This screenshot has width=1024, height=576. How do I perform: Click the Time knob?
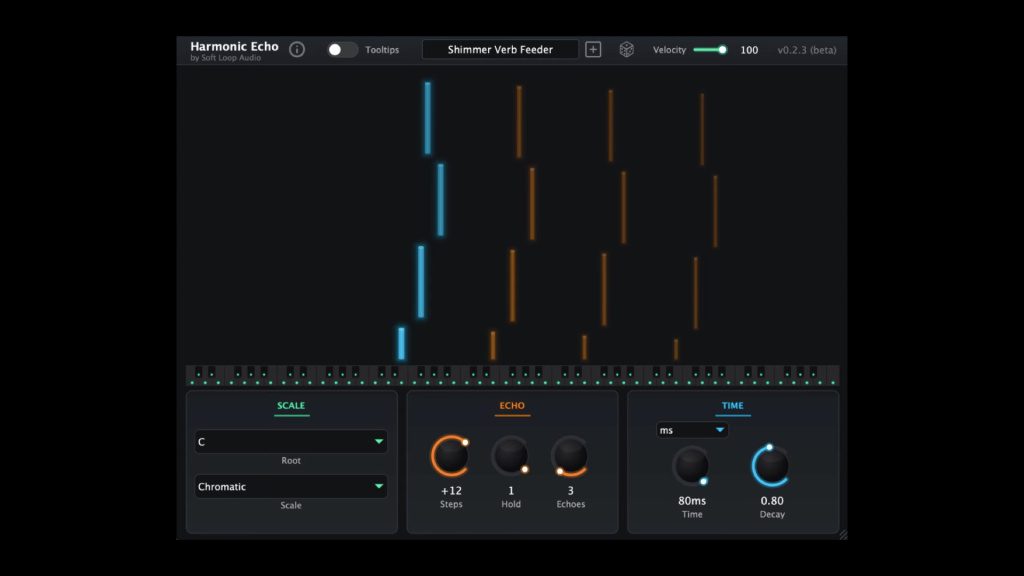(691, 465)
